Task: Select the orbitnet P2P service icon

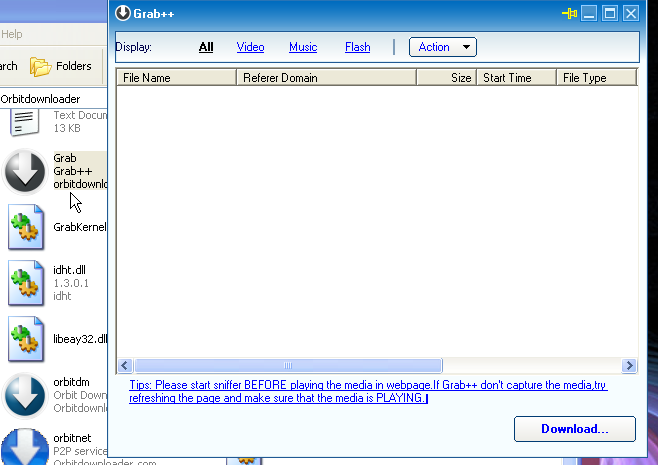Action: (25, 447)
